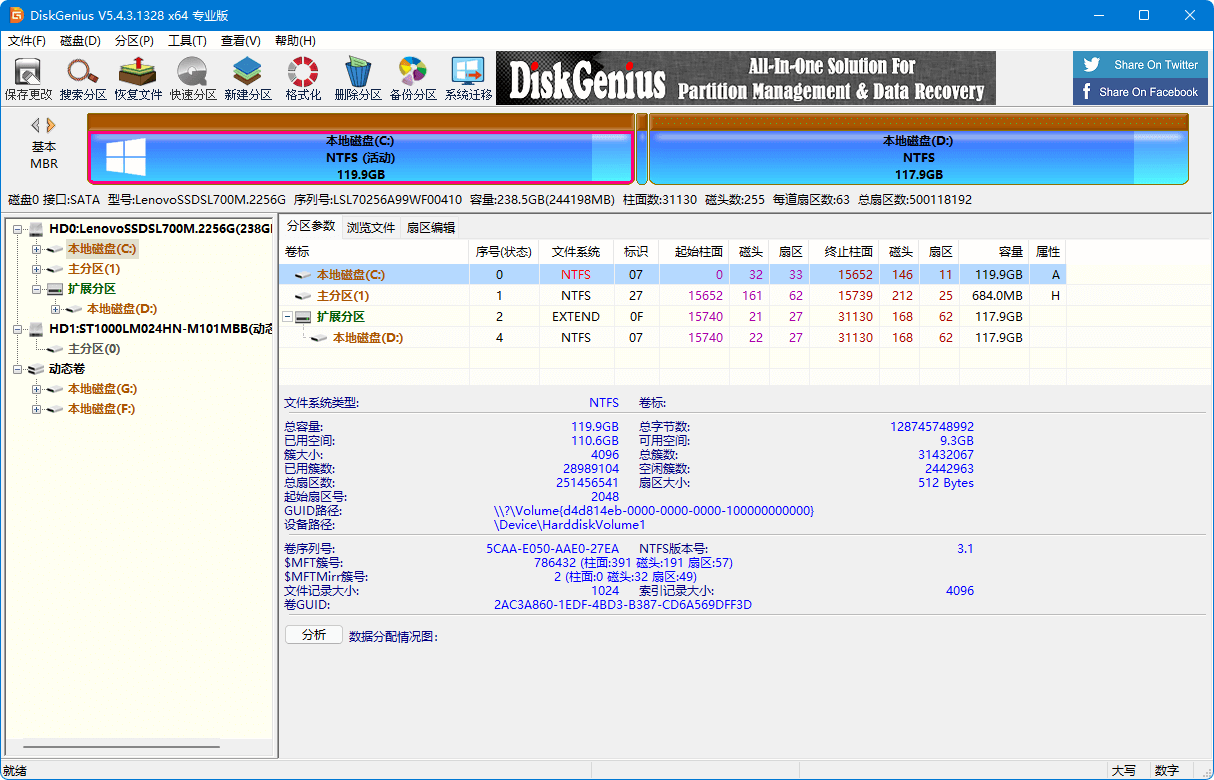The height and width of the screenshot is (780, 1214).
Task: Open the 搜索分区 tool
Action: click(x=83, y=79)
